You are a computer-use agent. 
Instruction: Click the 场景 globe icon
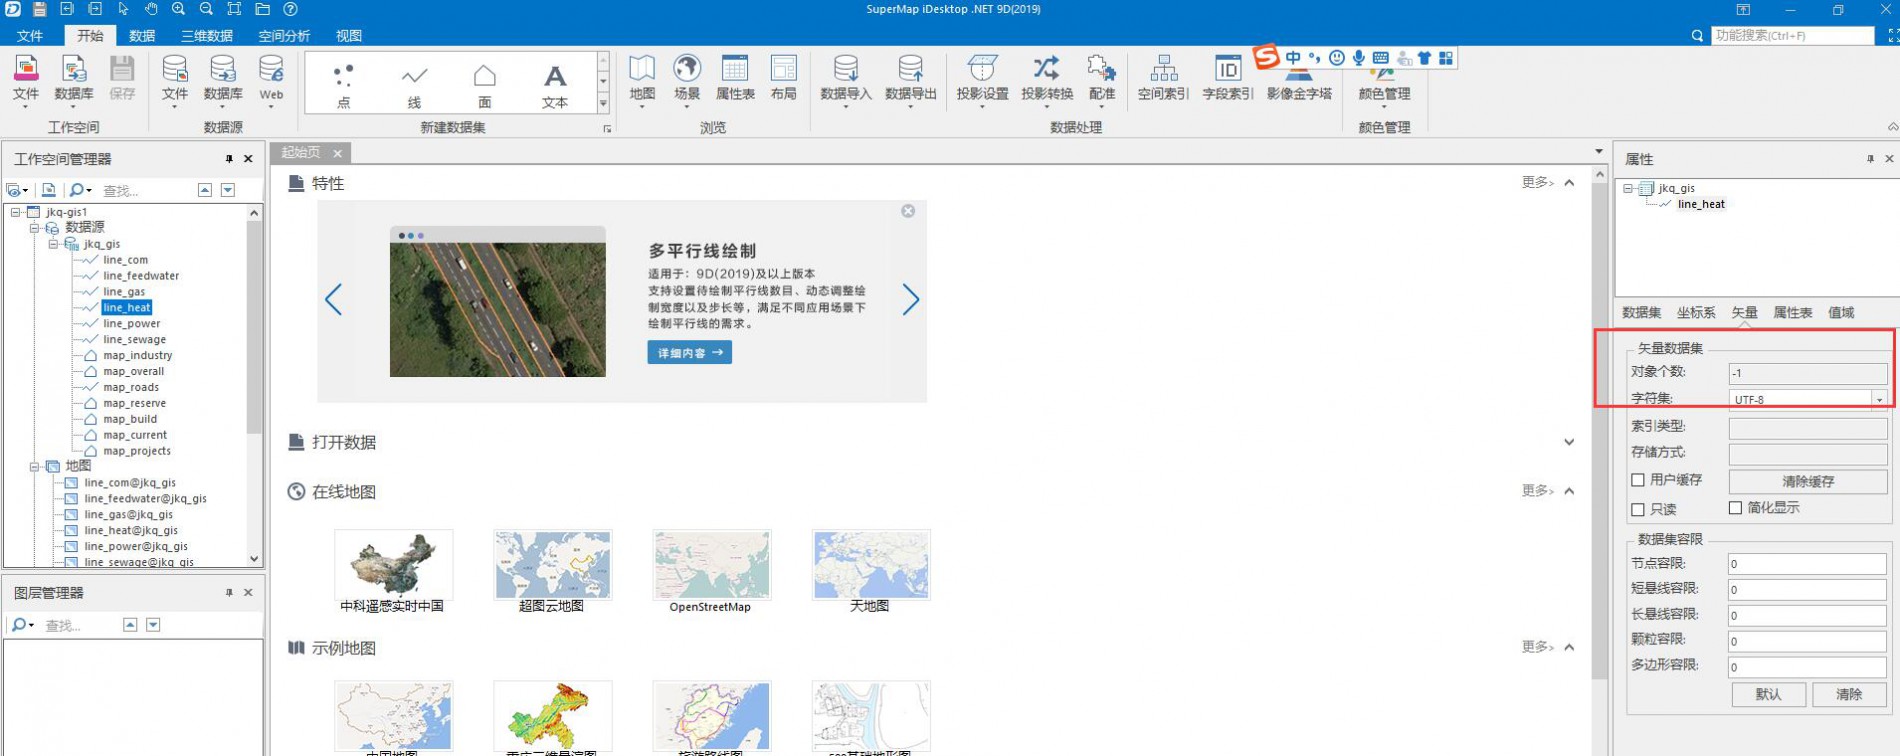[x=687, y=78]
